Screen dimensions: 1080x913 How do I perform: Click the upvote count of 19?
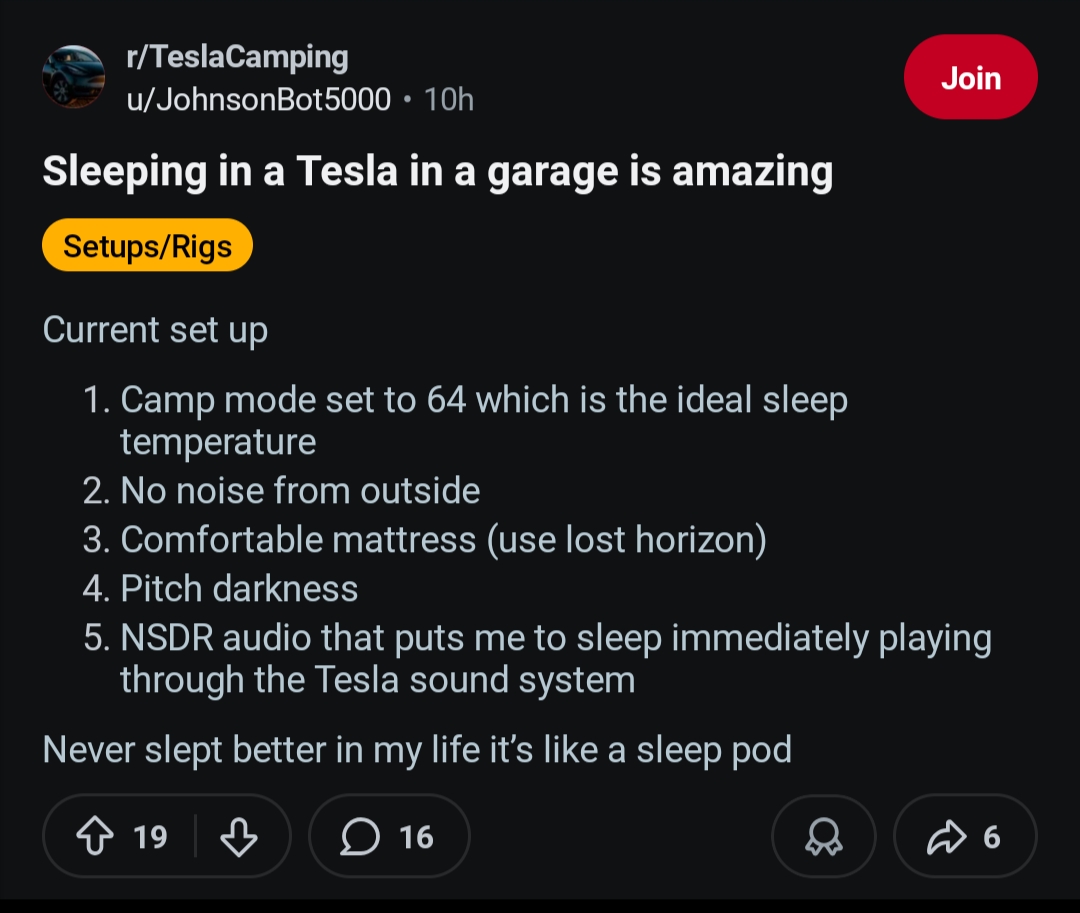150,837
